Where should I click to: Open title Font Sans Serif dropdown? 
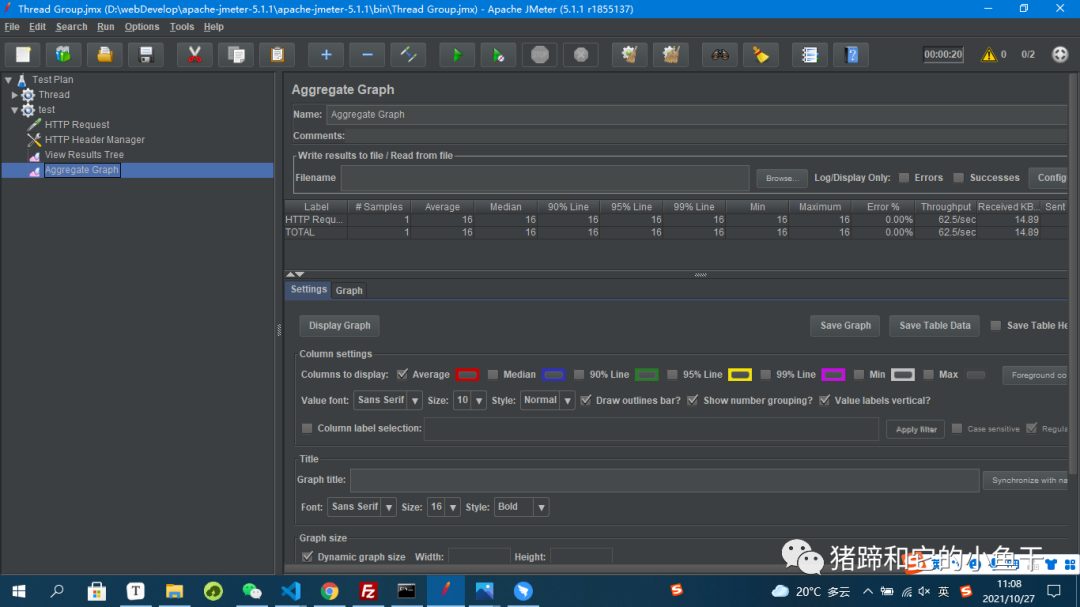point(362,507)
